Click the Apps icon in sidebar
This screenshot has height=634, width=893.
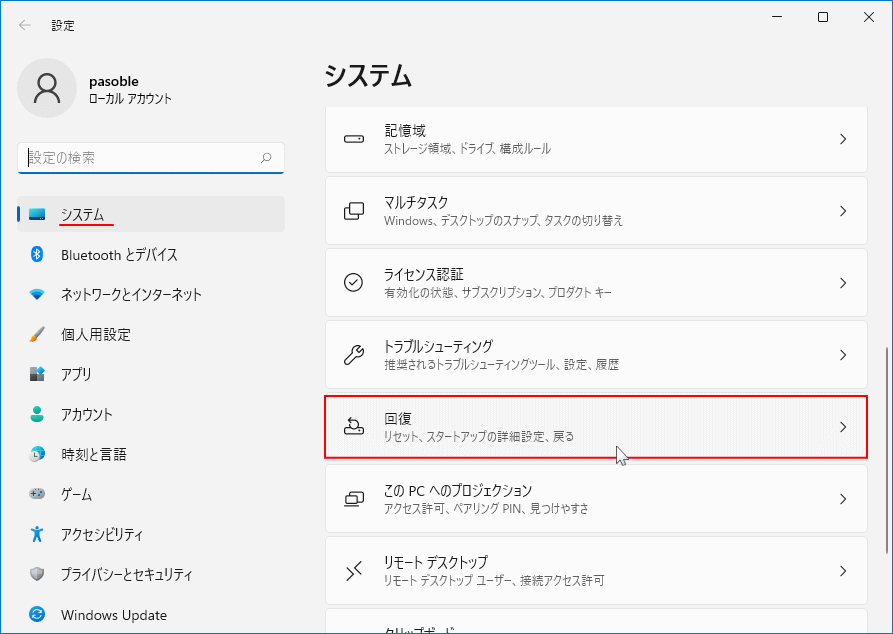[x=37, y=374]
